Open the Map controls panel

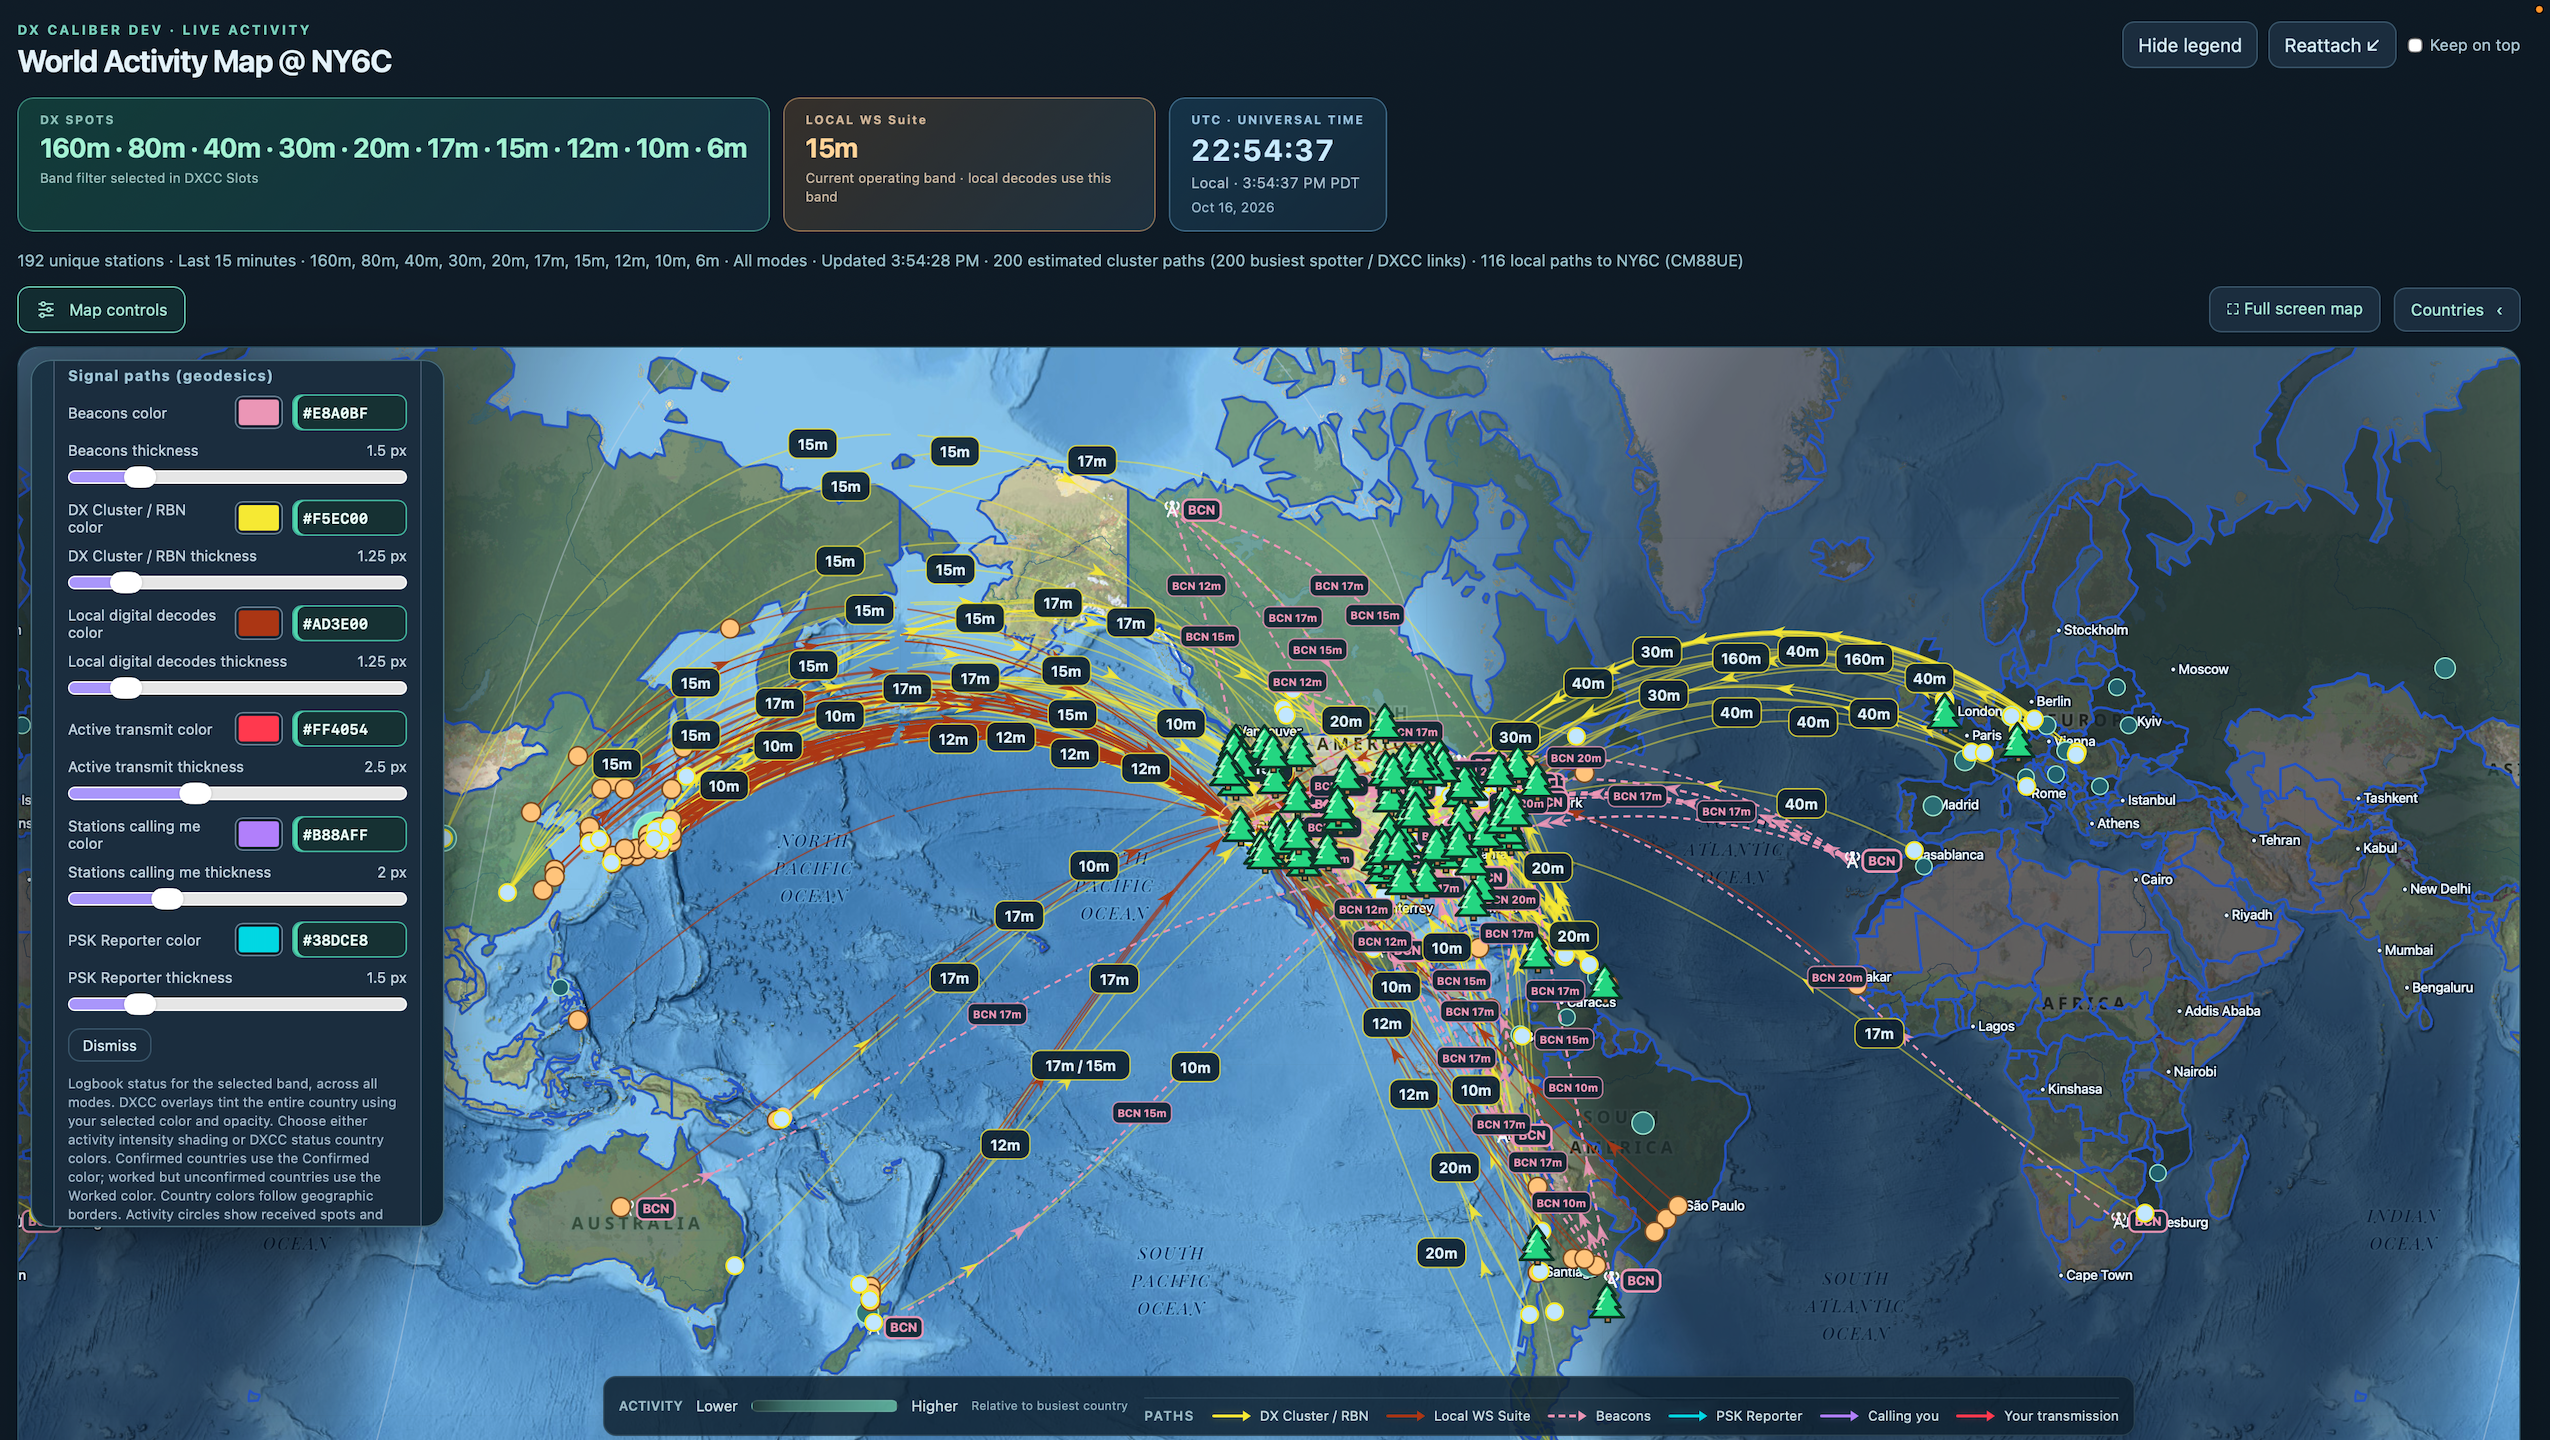[101, 310]
